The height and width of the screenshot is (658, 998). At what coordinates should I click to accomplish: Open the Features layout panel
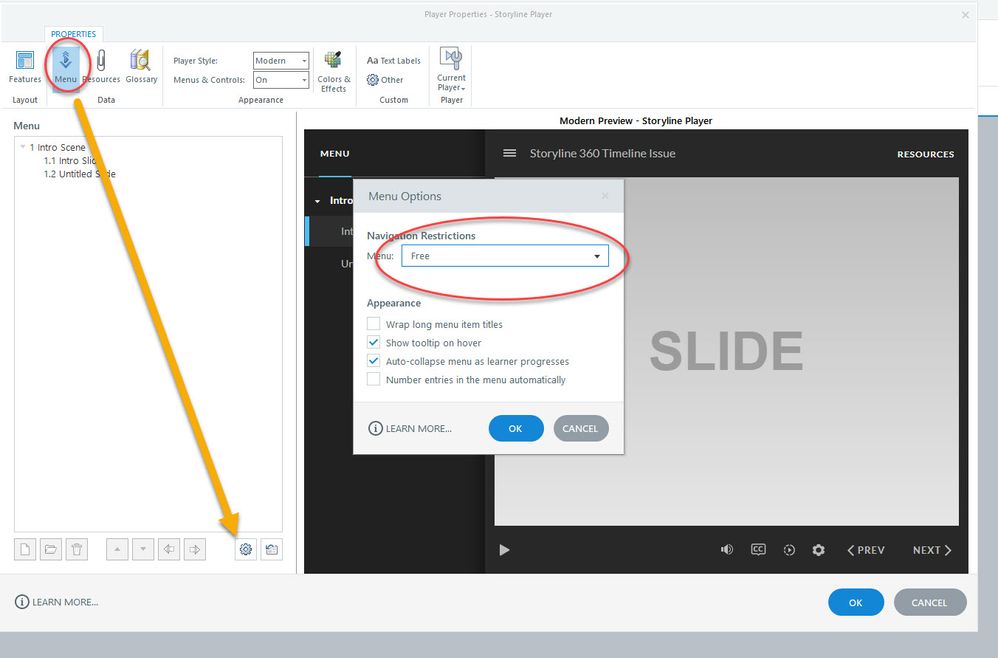pos(25,66)
